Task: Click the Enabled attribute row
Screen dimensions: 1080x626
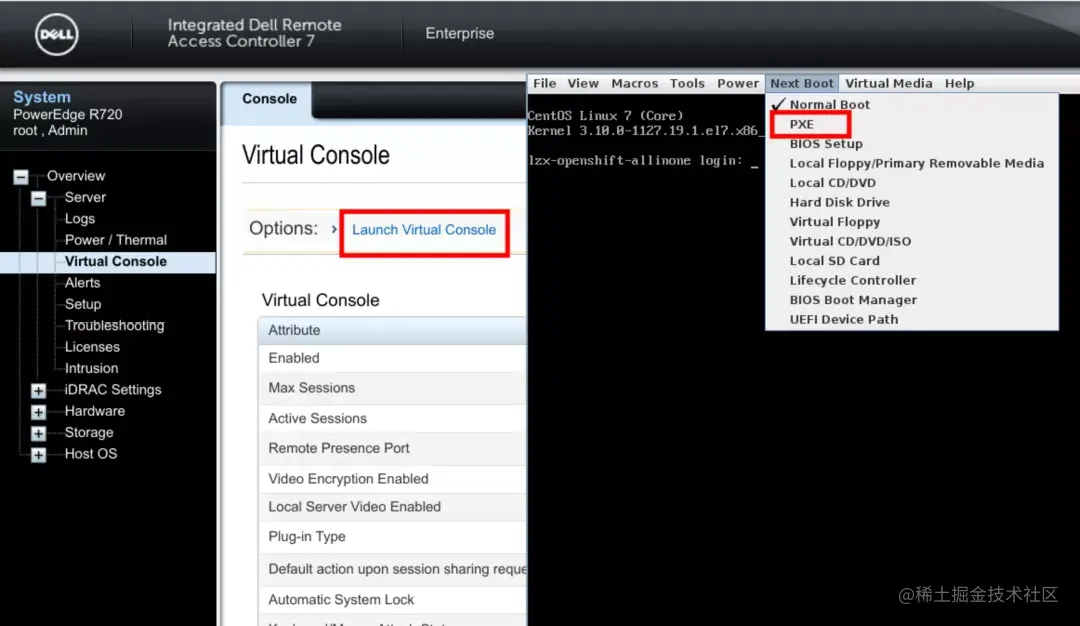Action: [x=393, y=358]
